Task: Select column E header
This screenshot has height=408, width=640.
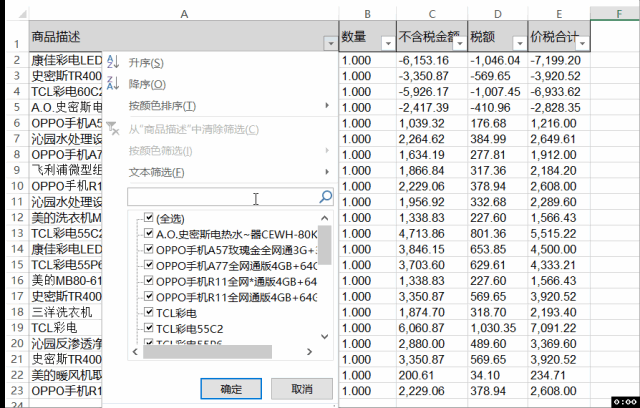Action: pos(559,14)
